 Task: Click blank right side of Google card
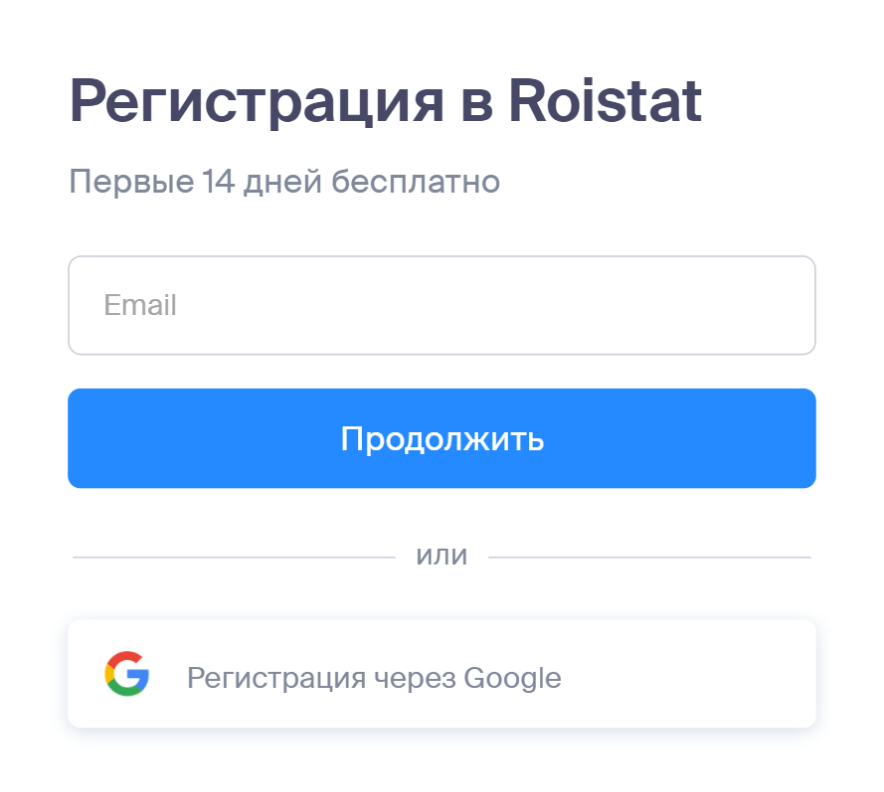click(688, 674)
